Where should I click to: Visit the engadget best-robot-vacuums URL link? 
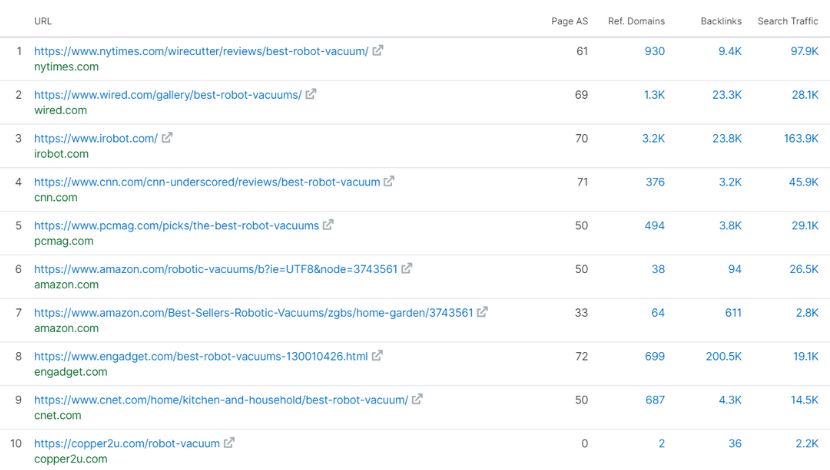click(x=201, y=356)
